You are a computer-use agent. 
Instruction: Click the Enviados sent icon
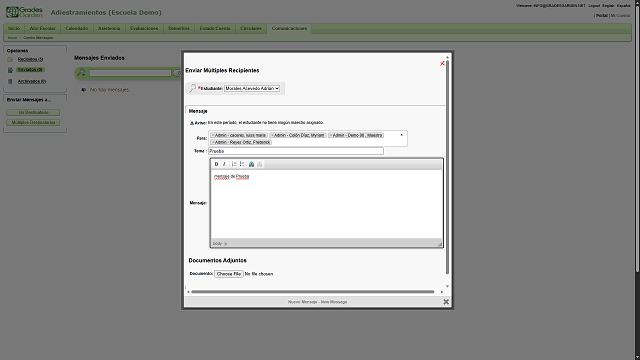tap(10, 70)
